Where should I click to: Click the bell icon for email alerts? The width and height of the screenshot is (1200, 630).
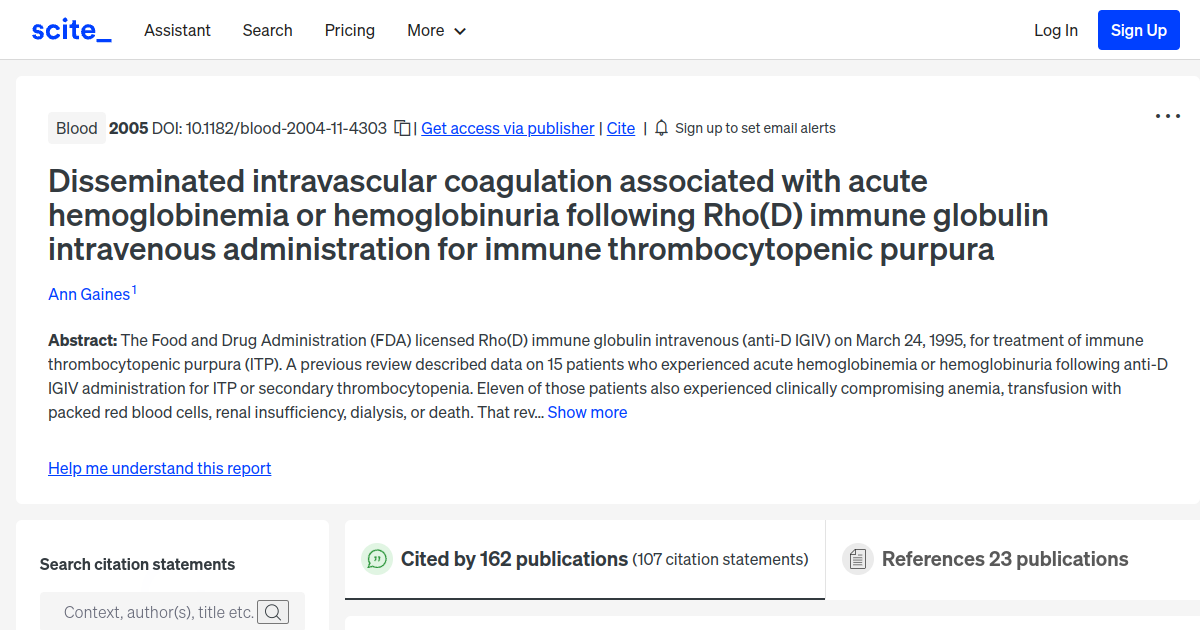tap(660, 128)
